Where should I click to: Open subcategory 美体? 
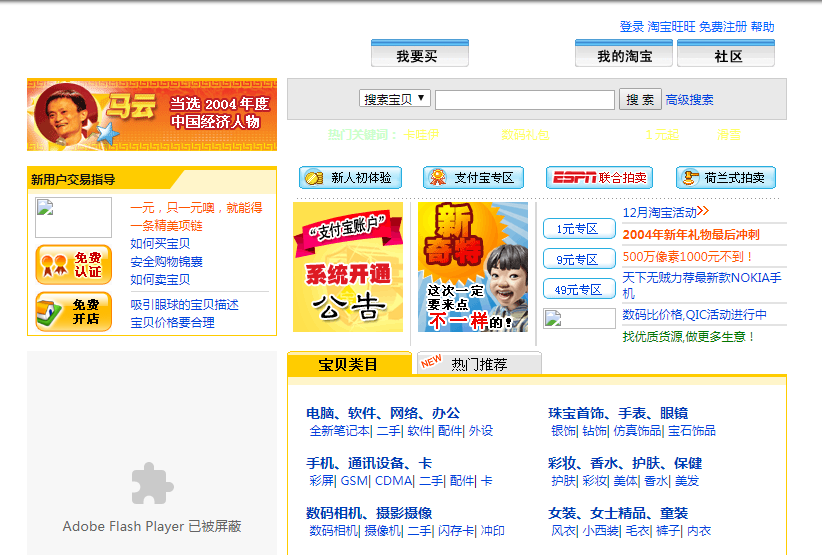coord(625,481)
